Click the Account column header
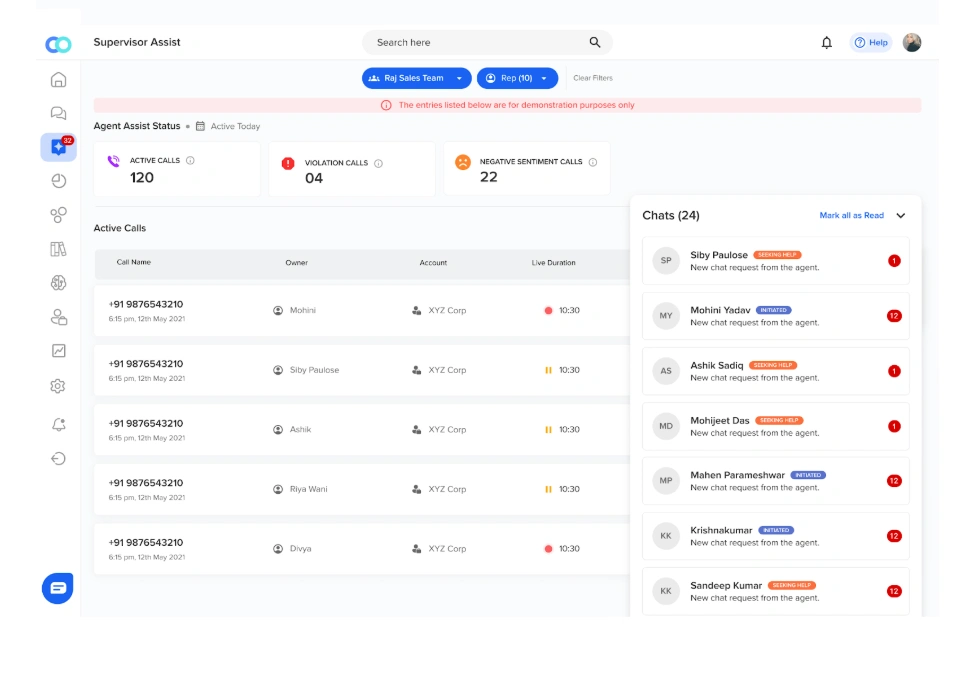Viewport: 980px width, 685px height. (433, 262)
